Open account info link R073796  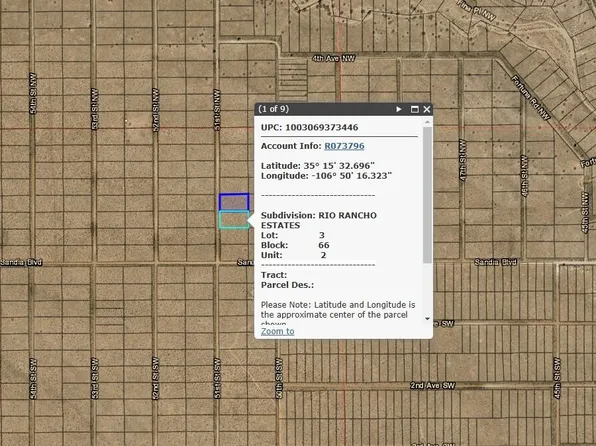(x=344, y=146)
